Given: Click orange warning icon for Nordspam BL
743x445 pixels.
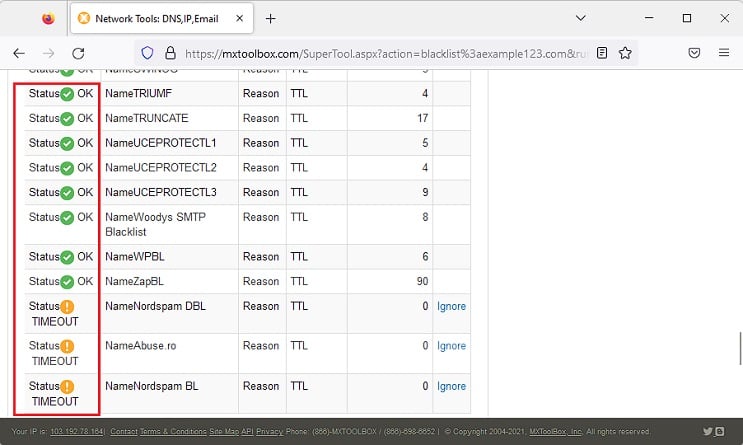Looking at the screenshot, I should 67,387.
